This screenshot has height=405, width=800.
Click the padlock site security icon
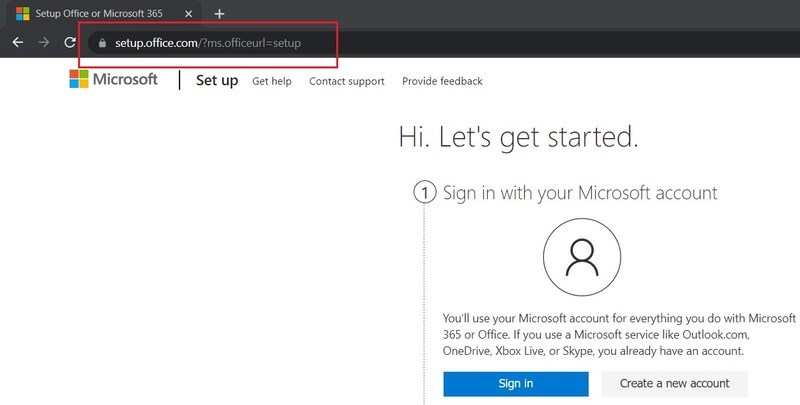tap(100, 44)
